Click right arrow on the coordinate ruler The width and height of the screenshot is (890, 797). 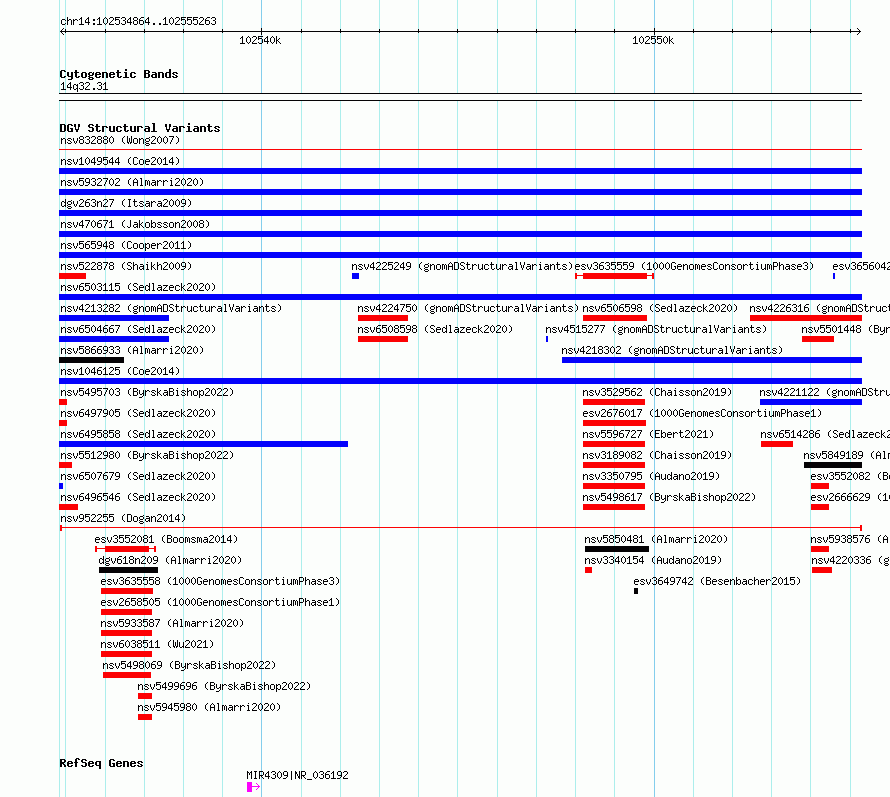tap(858, 32)
